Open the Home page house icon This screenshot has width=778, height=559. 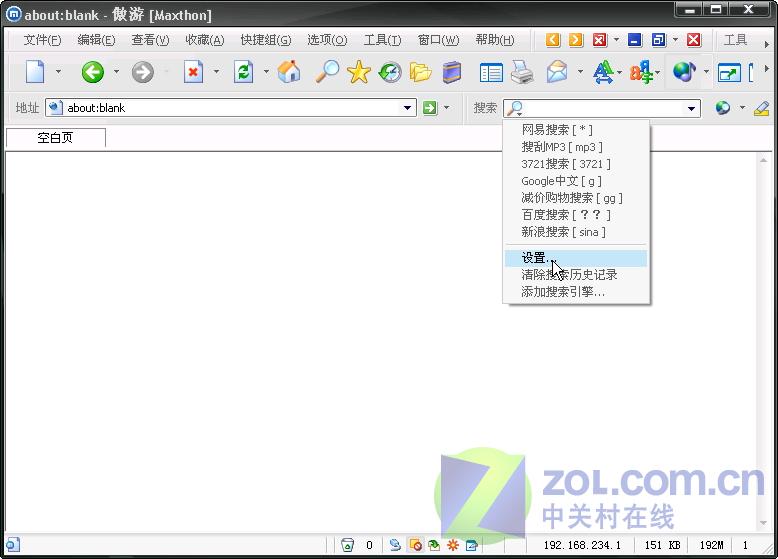(289, 72)
